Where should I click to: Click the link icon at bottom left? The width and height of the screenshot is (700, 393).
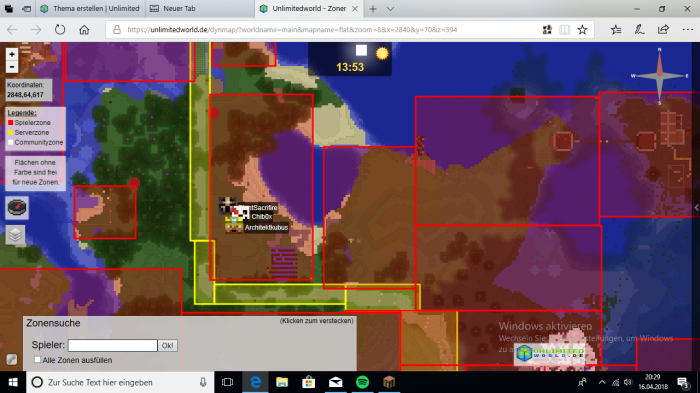(x=12, y=359)
